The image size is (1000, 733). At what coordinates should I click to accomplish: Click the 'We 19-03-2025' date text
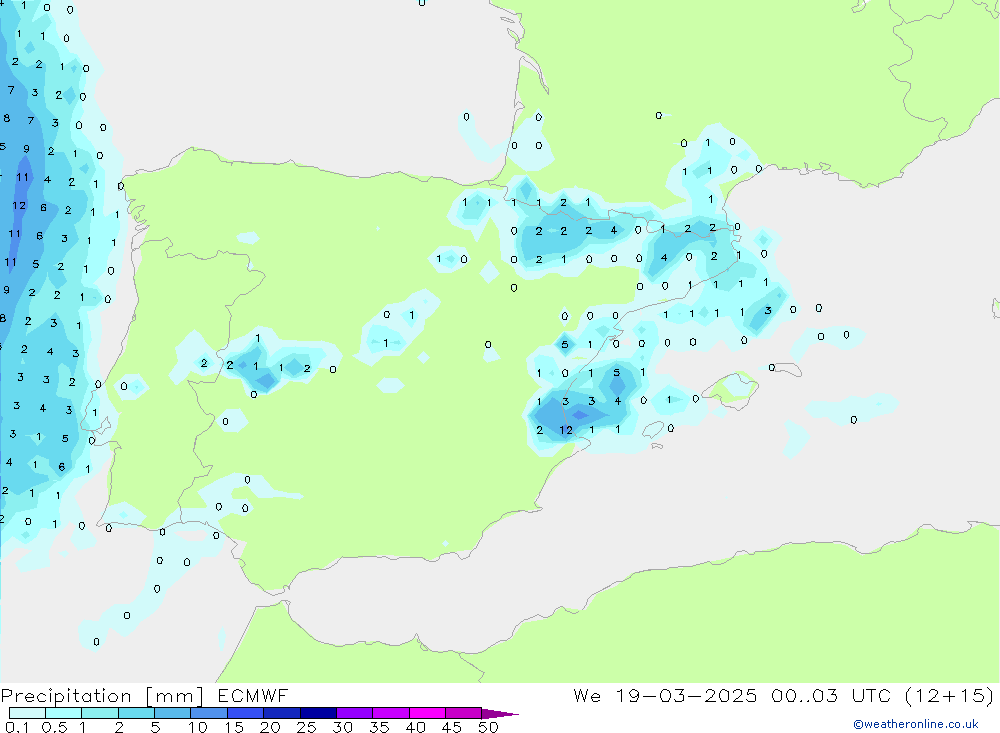point(665,695)
